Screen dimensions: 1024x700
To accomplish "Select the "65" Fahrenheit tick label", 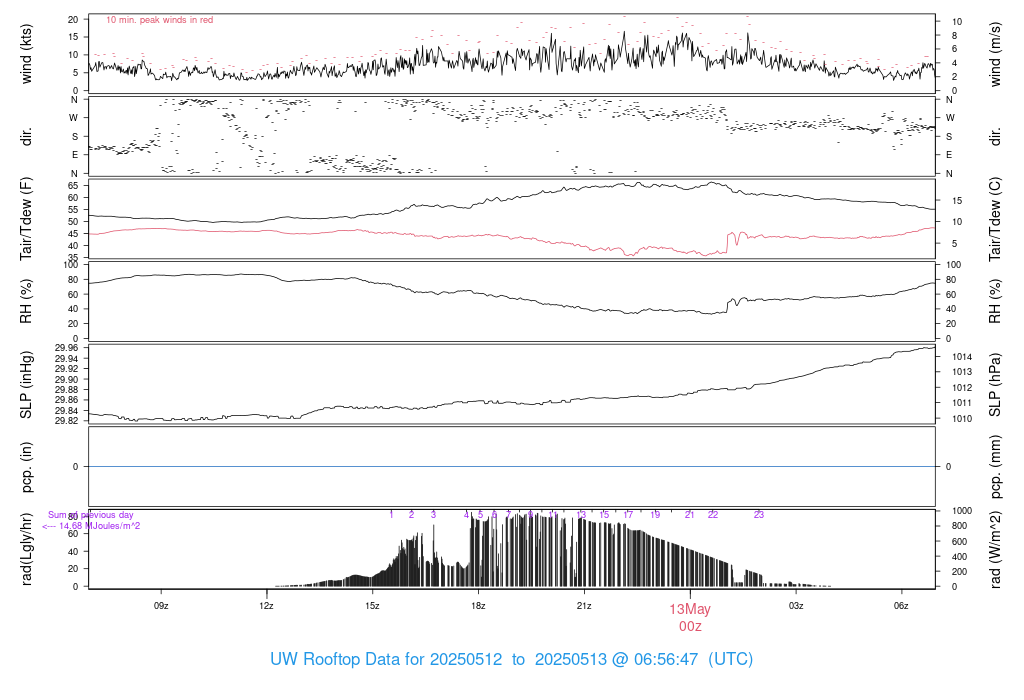I will pyautogui.click(x=73, y=185).
